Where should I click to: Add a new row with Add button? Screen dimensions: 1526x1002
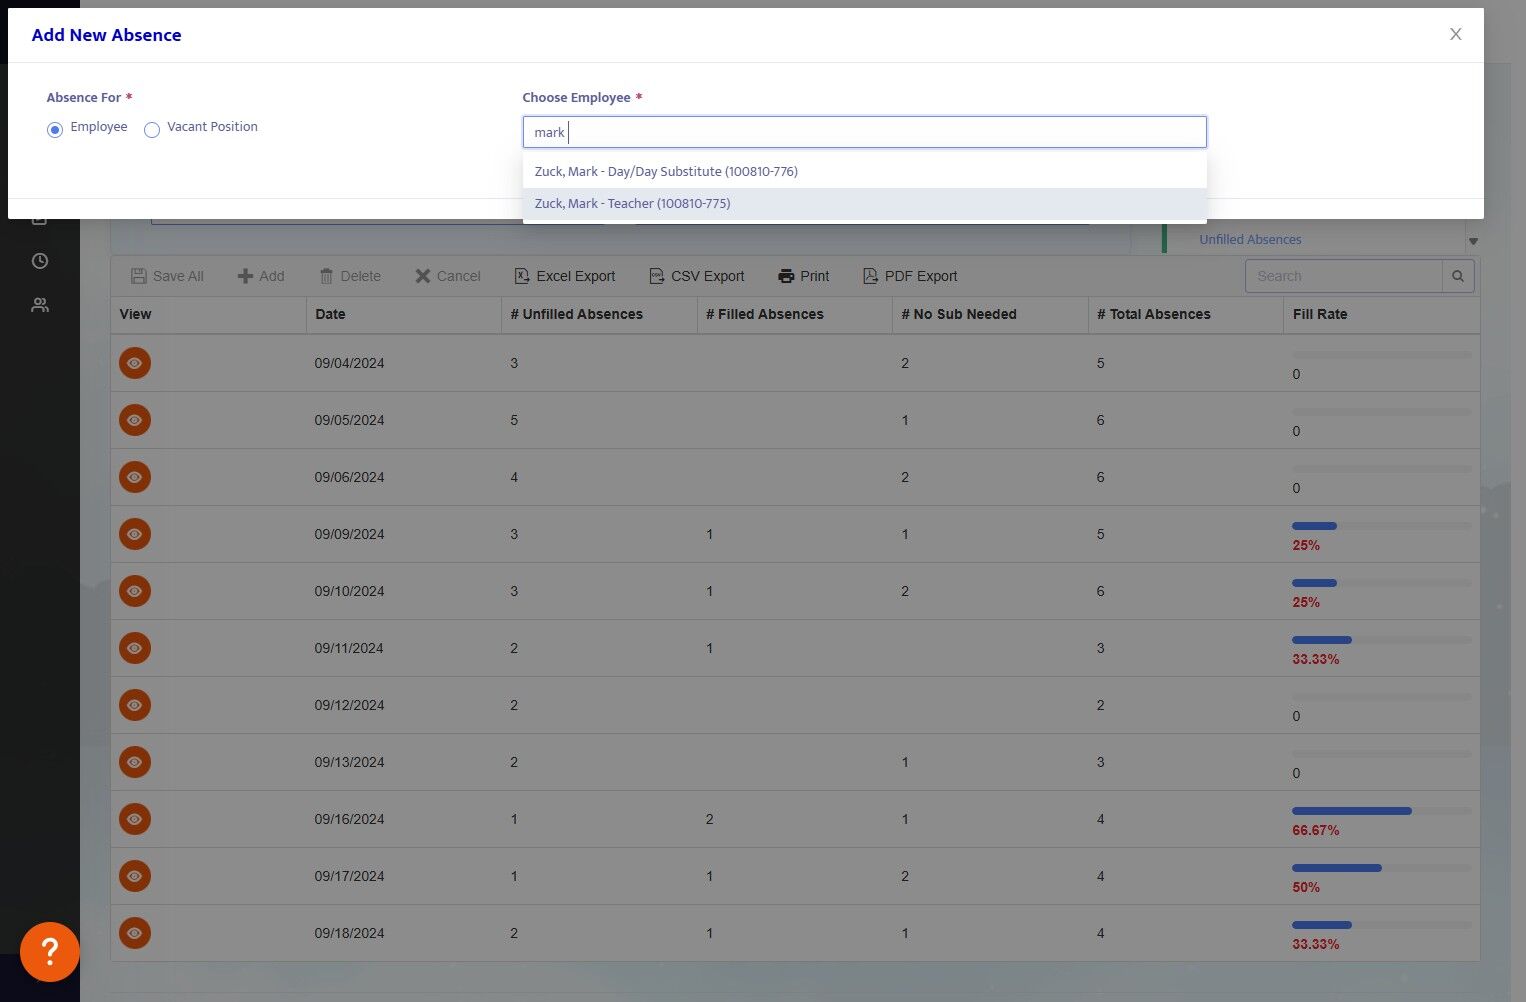click(x=261, y=276)
